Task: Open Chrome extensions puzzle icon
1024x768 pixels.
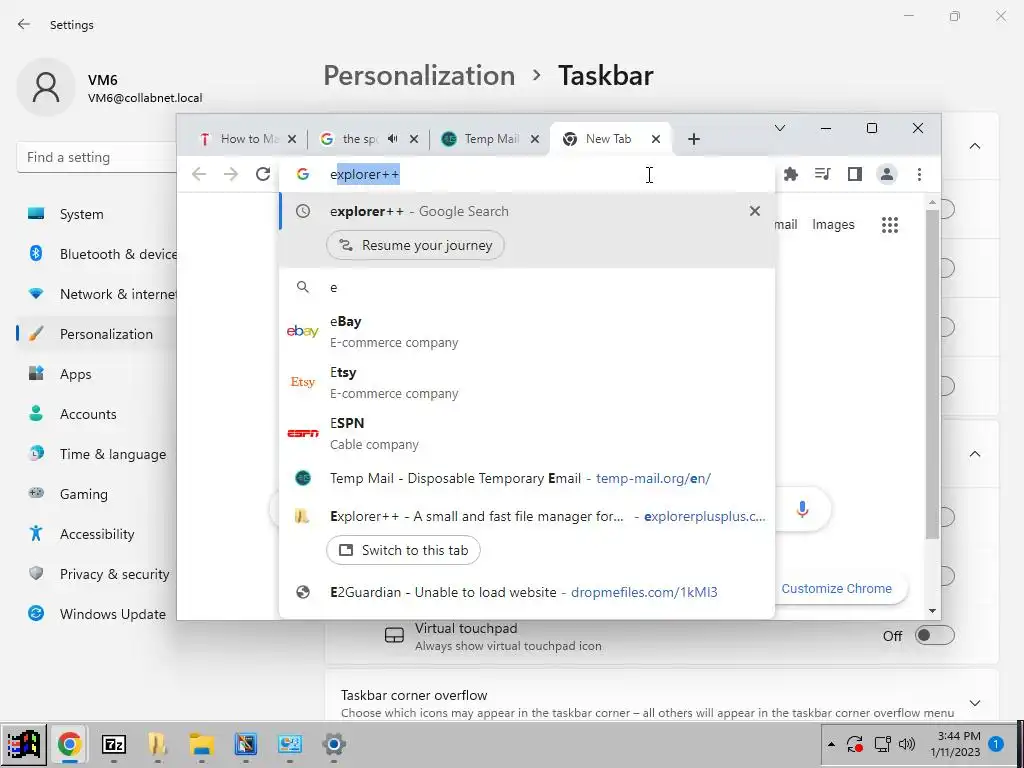Action: tap(791, 174)
